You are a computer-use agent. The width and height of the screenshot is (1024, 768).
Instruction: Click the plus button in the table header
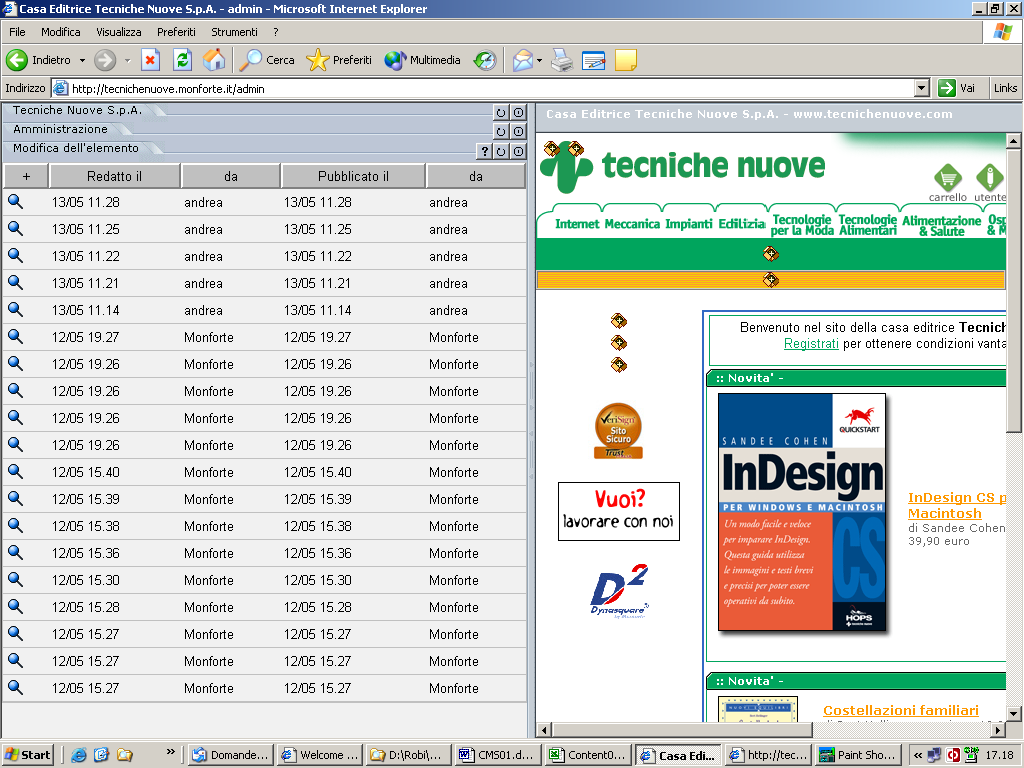(26, 176)
